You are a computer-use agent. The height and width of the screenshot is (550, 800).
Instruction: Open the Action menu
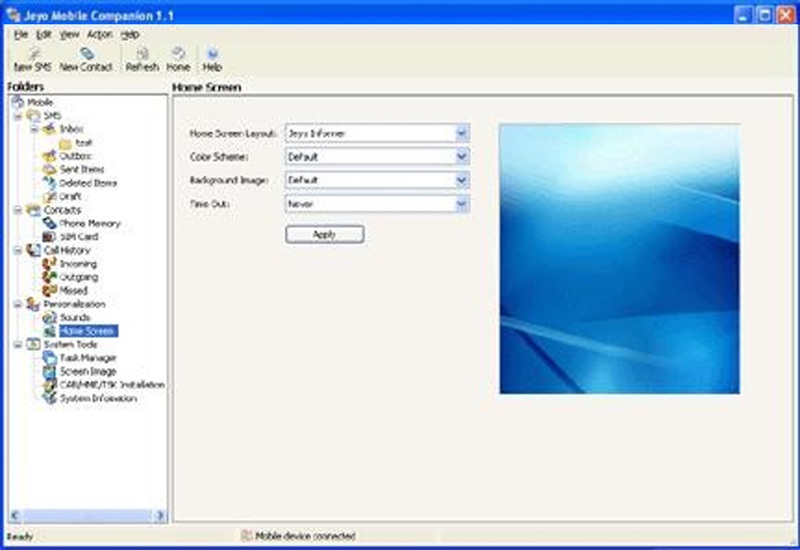[x=99, y=34]
